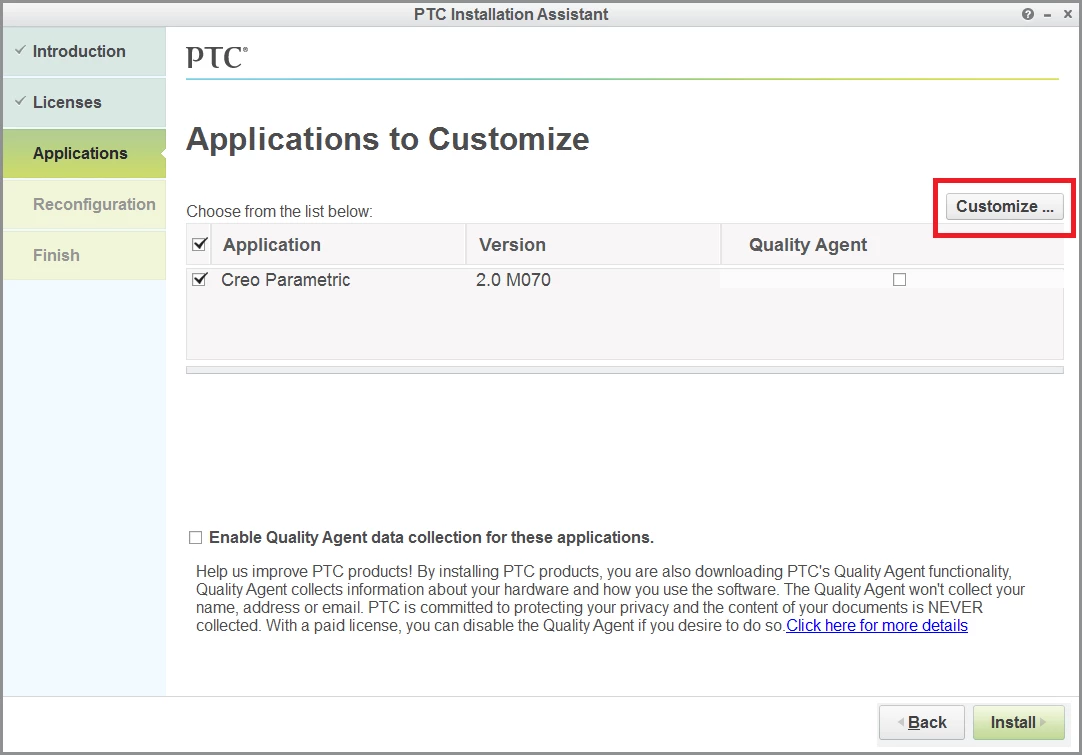Minimize the PTC Installation Assistant window
This screenshot has width=1082, height=755.
[x=1047, y=14]
